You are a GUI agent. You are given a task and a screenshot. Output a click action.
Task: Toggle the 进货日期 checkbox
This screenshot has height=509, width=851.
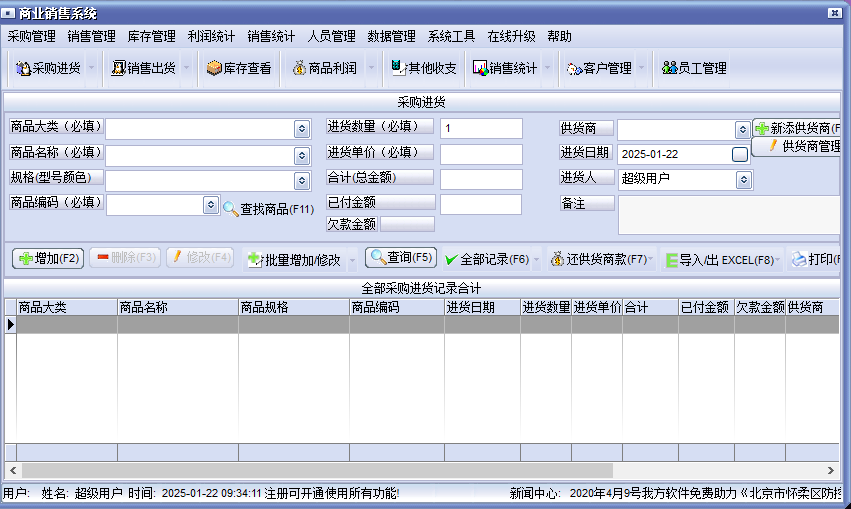click(x=740, y=155)
